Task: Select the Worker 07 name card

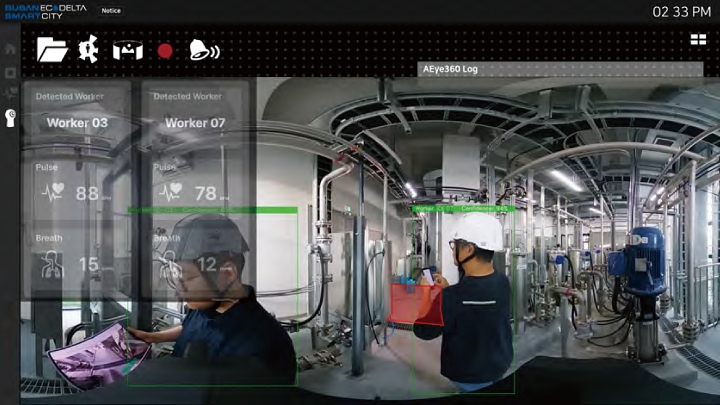Action: tap(195, 123)
